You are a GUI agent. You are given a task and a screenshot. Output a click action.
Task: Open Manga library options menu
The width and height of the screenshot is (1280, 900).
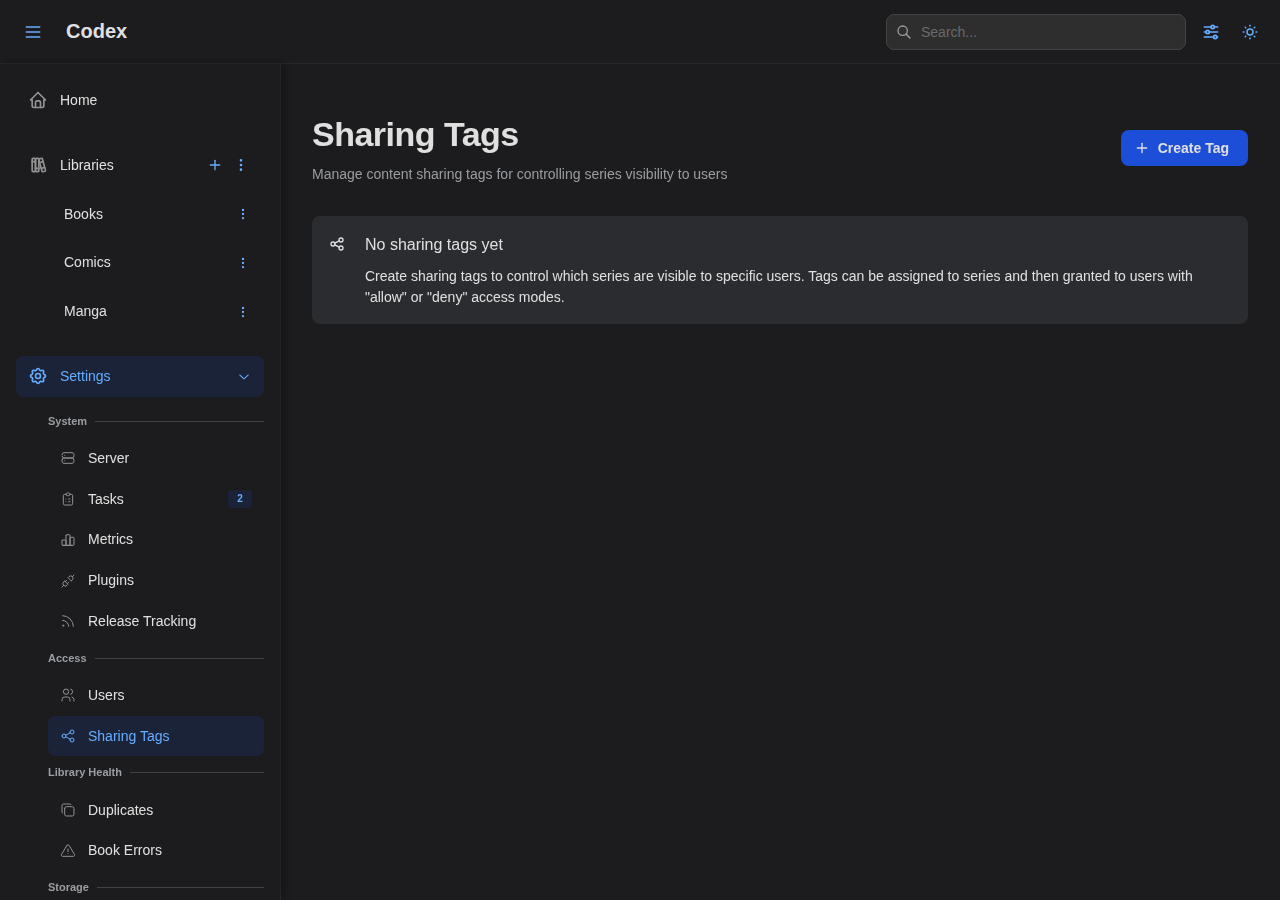(x=242, y=312)
